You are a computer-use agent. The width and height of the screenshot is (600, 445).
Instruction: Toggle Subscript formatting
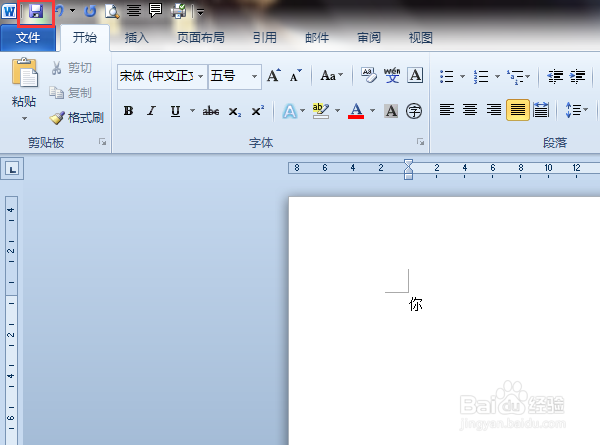tap(235, 111)
